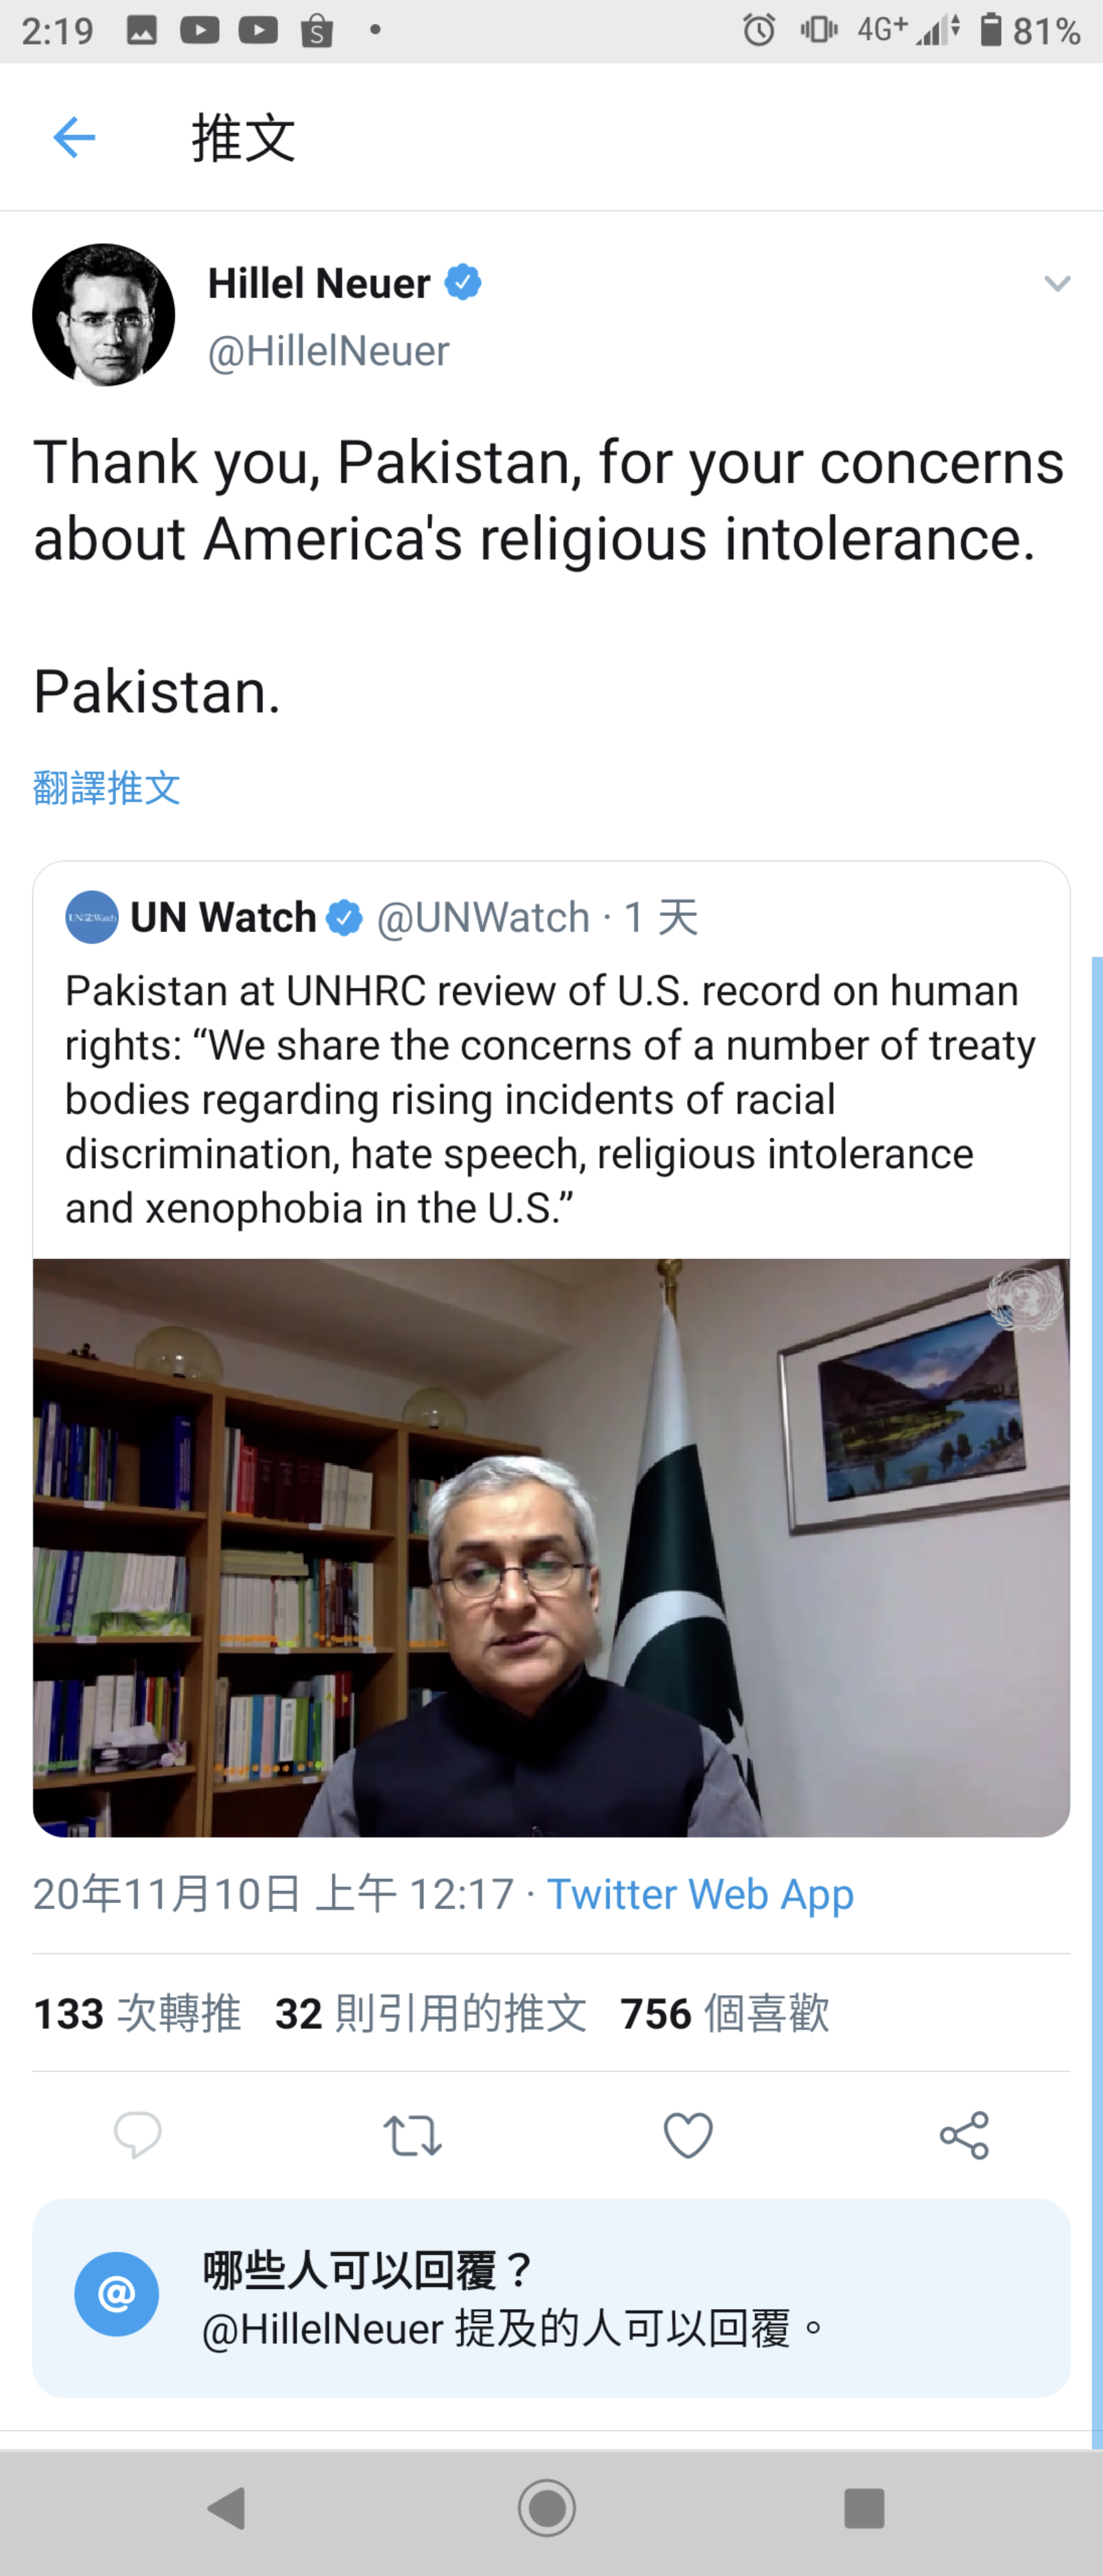Open the Twitter Web App link
1103x2576 pixels.
coord(700,1894)
